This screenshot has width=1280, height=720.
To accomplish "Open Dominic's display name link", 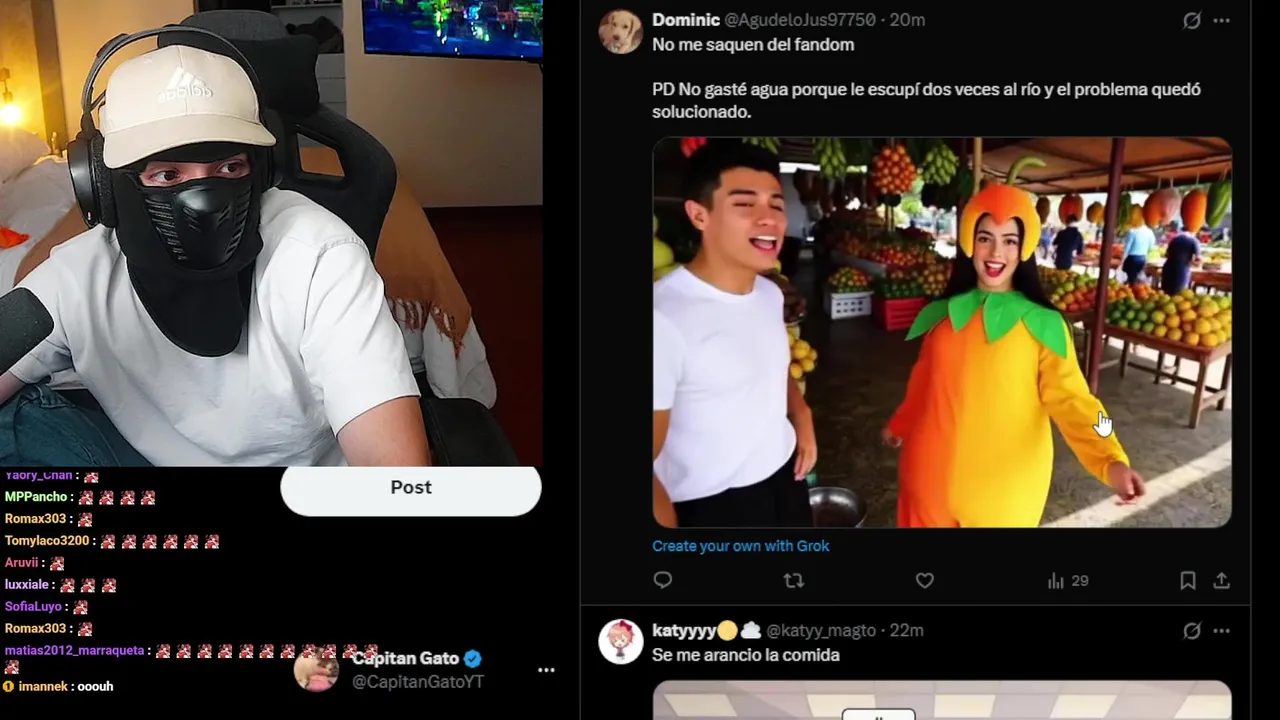I will (686, 20).
